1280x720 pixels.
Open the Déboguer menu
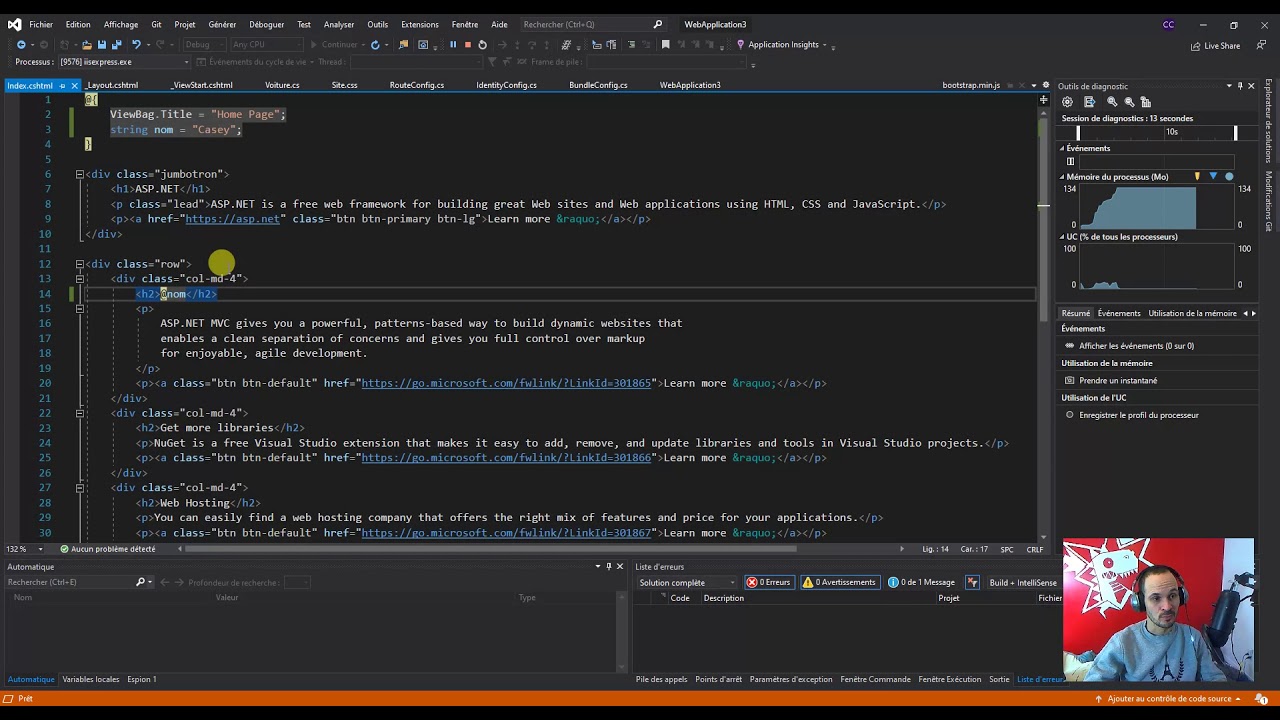point(266,24)
